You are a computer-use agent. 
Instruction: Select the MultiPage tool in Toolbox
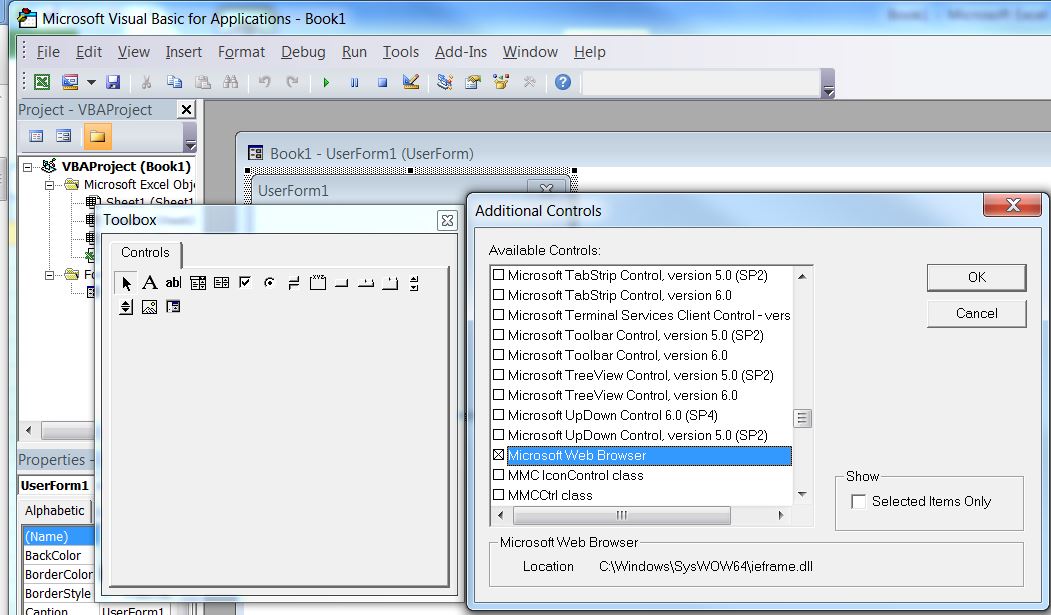pyautogui.click(x=390, y=283)
